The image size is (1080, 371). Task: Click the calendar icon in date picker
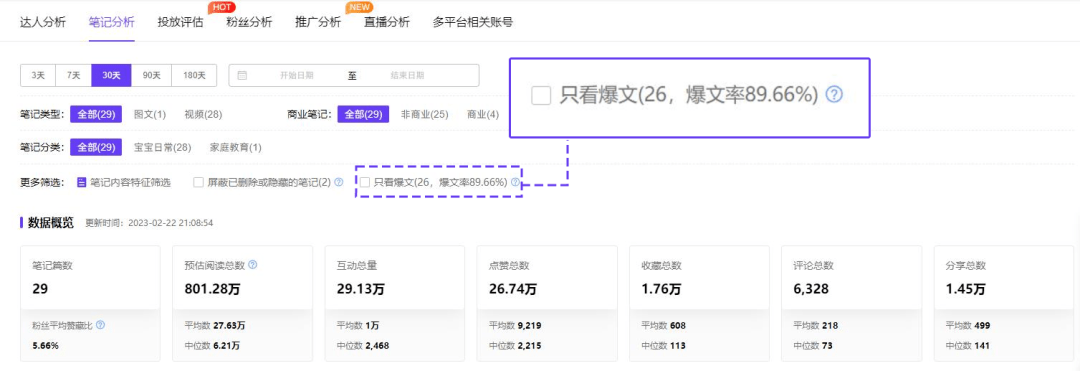click(242, 76)
